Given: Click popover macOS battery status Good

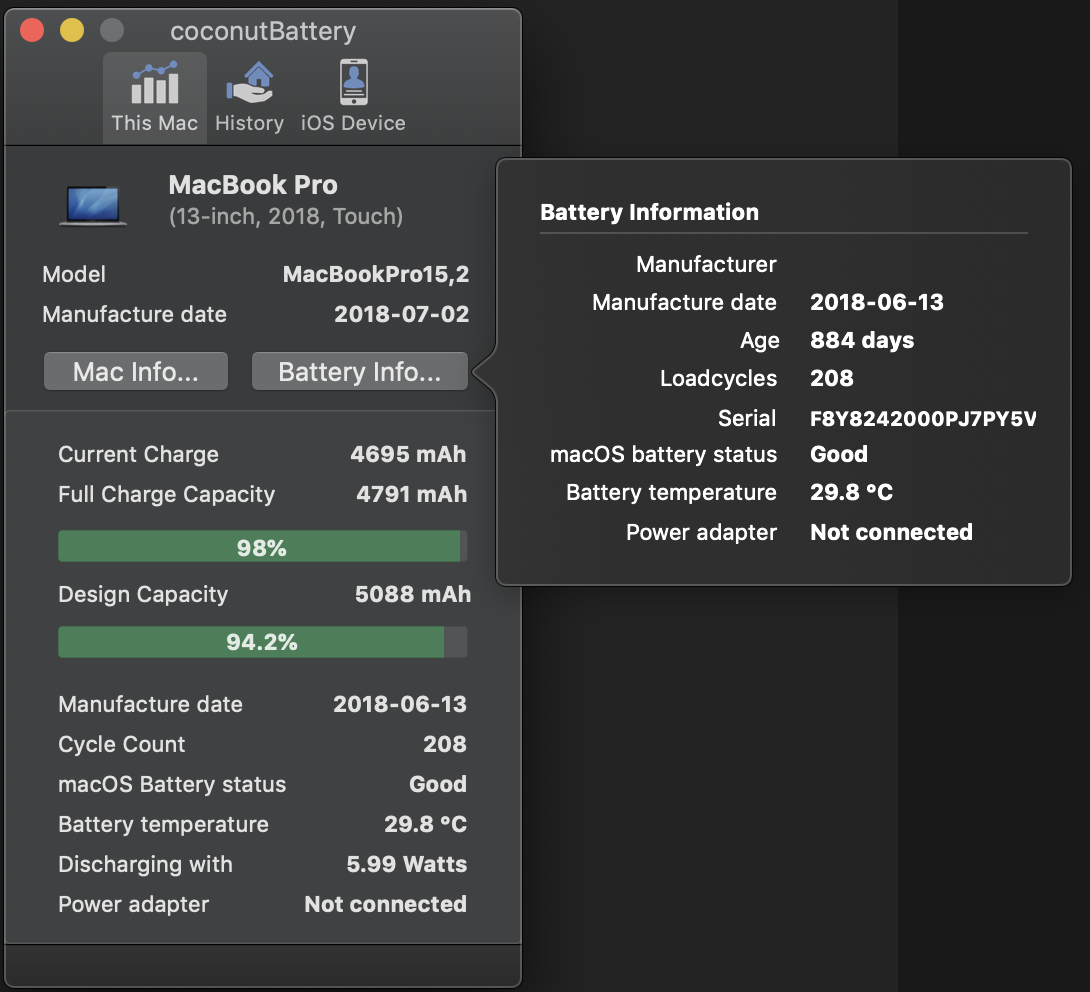Looking at the screenshot, I should coord(839,454).
